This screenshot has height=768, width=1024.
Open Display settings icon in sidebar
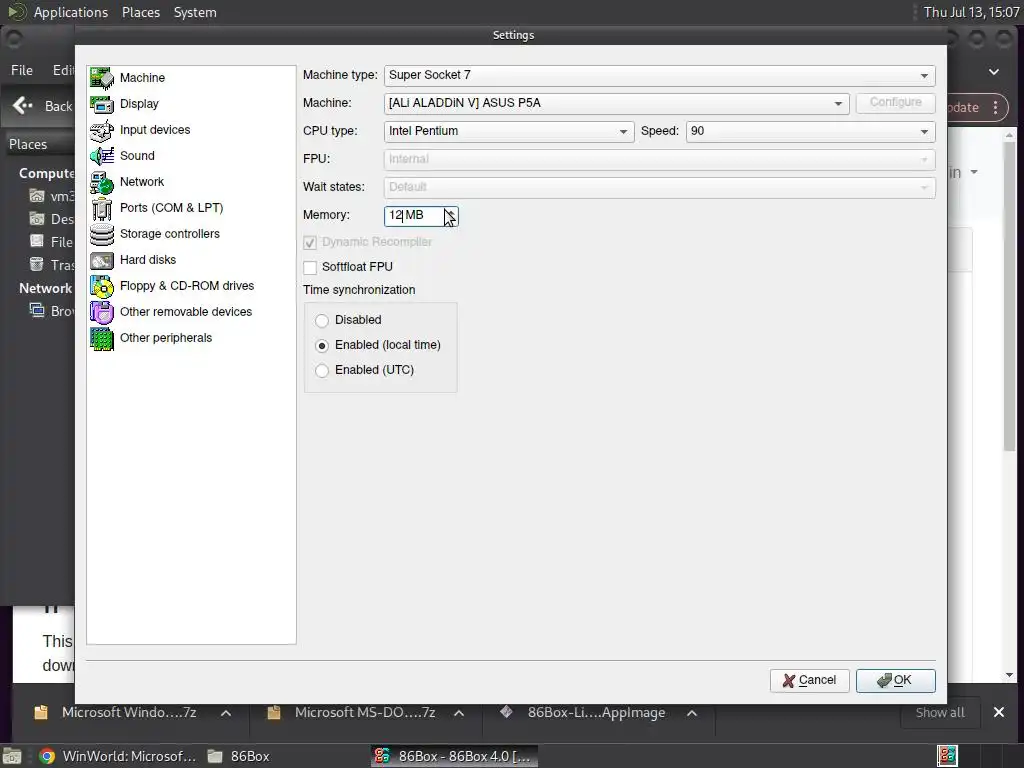coord(102,104)
